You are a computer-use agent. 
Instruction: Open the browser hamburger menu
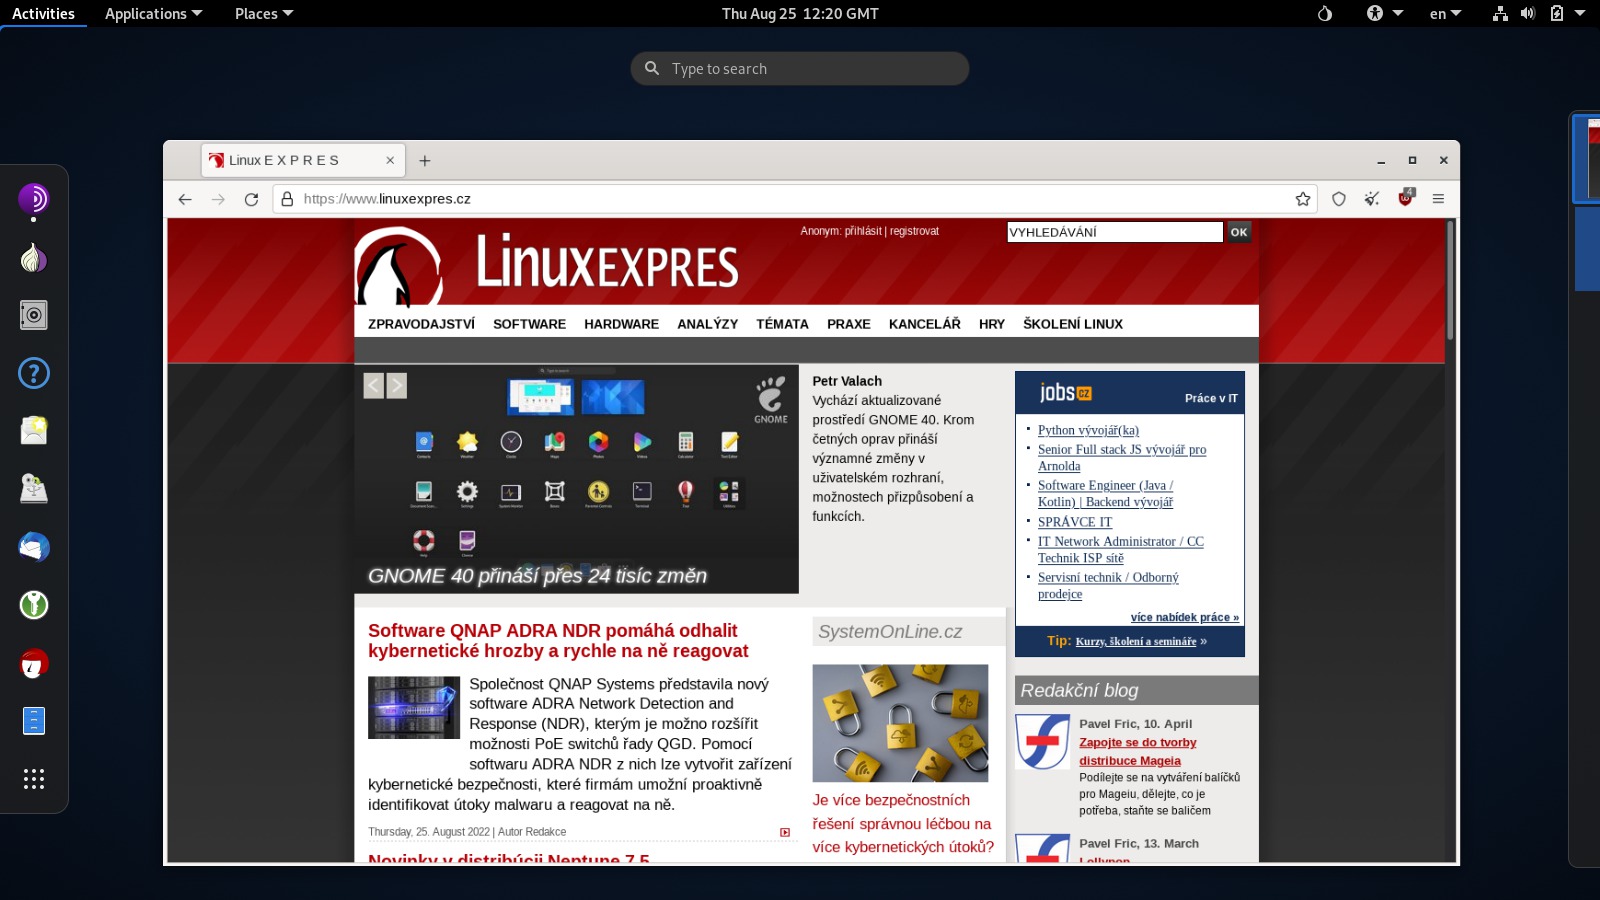click(1438, 199)
